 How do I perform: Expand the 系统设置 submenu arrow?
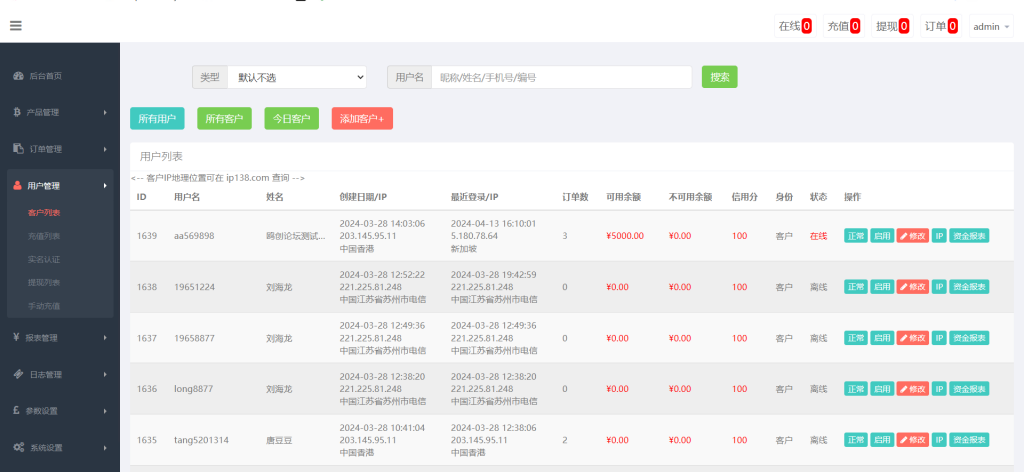(105, 447)
